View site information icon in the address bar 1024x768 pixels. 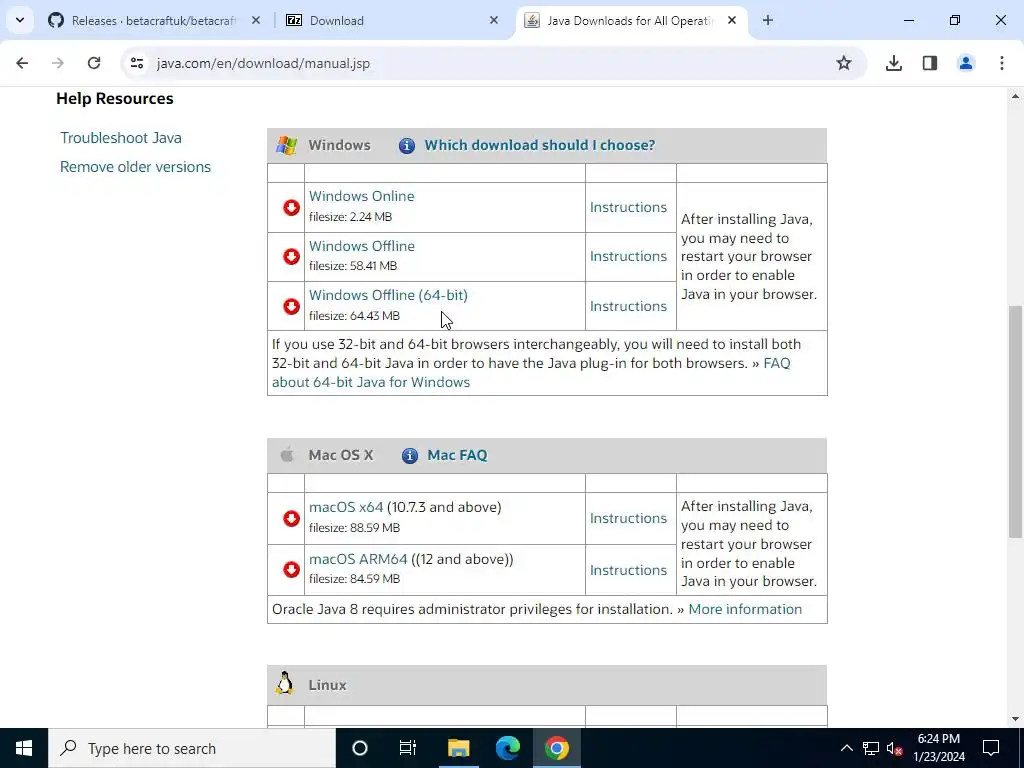pos(136,63)
